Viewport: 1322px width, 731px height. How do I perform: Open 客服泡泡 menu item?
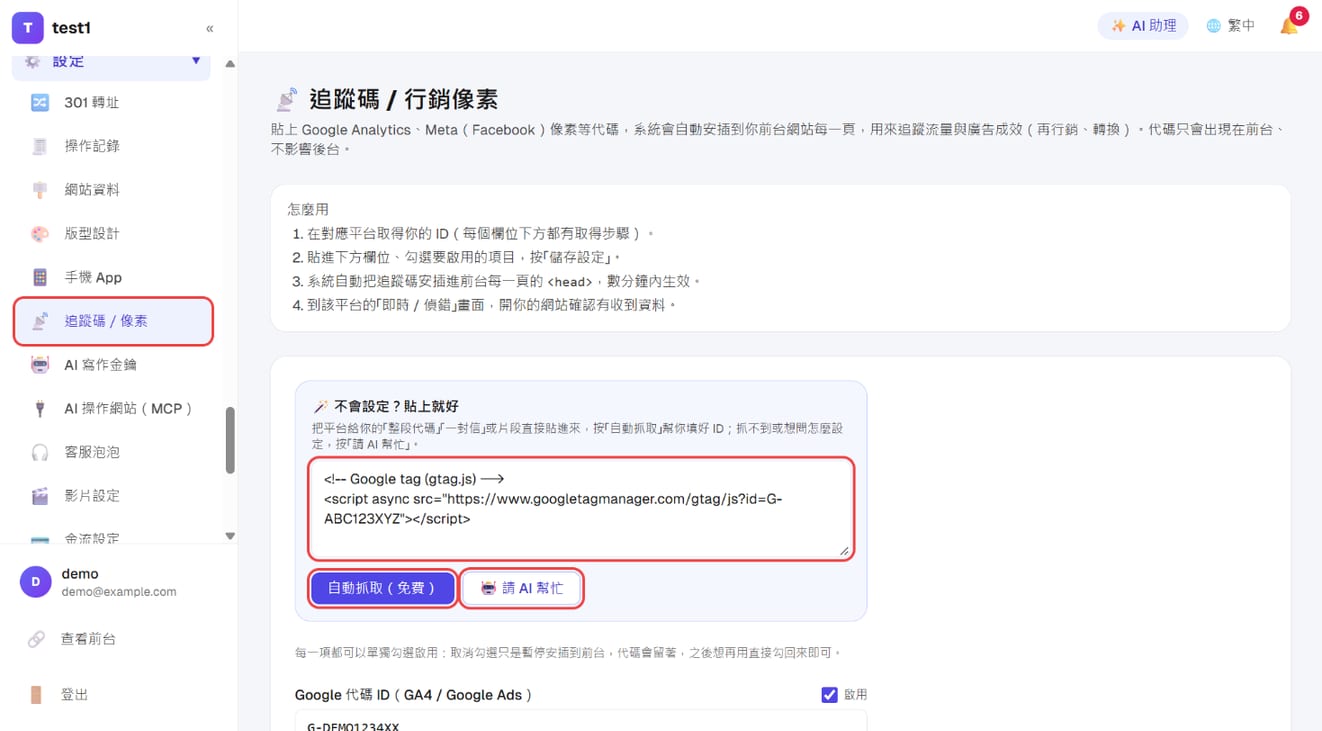point(112,452)
